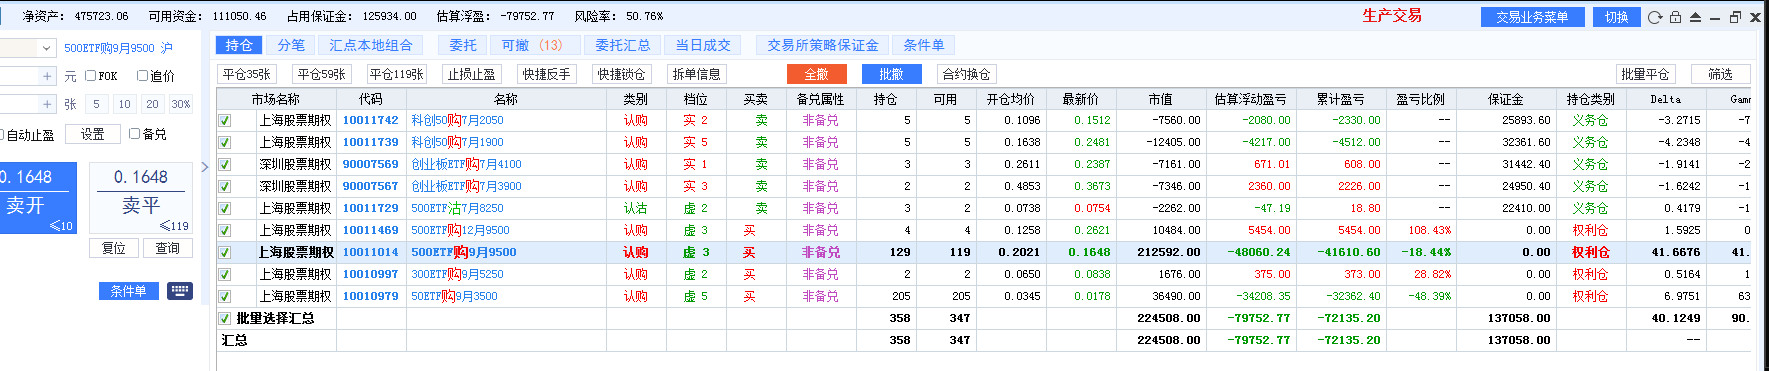Click the 平仓35张 button
Image resolution: width=1769 pixels, height=371 pixels.
click(246, 74)
